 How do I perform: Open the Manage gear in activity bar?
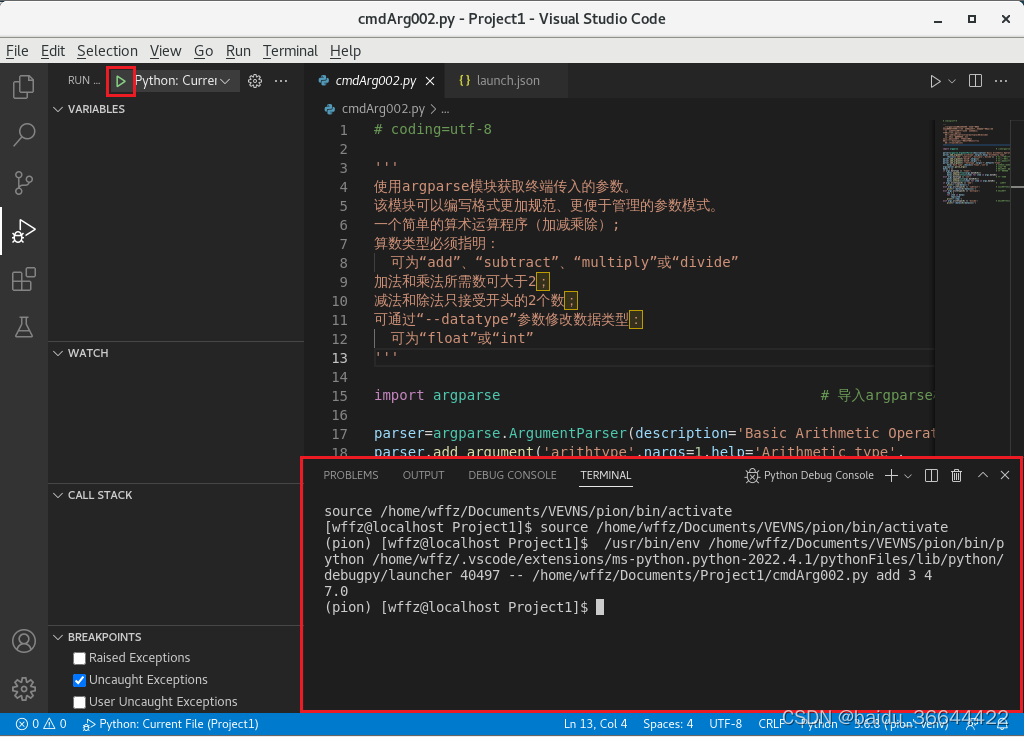click(x=24, y=689)
